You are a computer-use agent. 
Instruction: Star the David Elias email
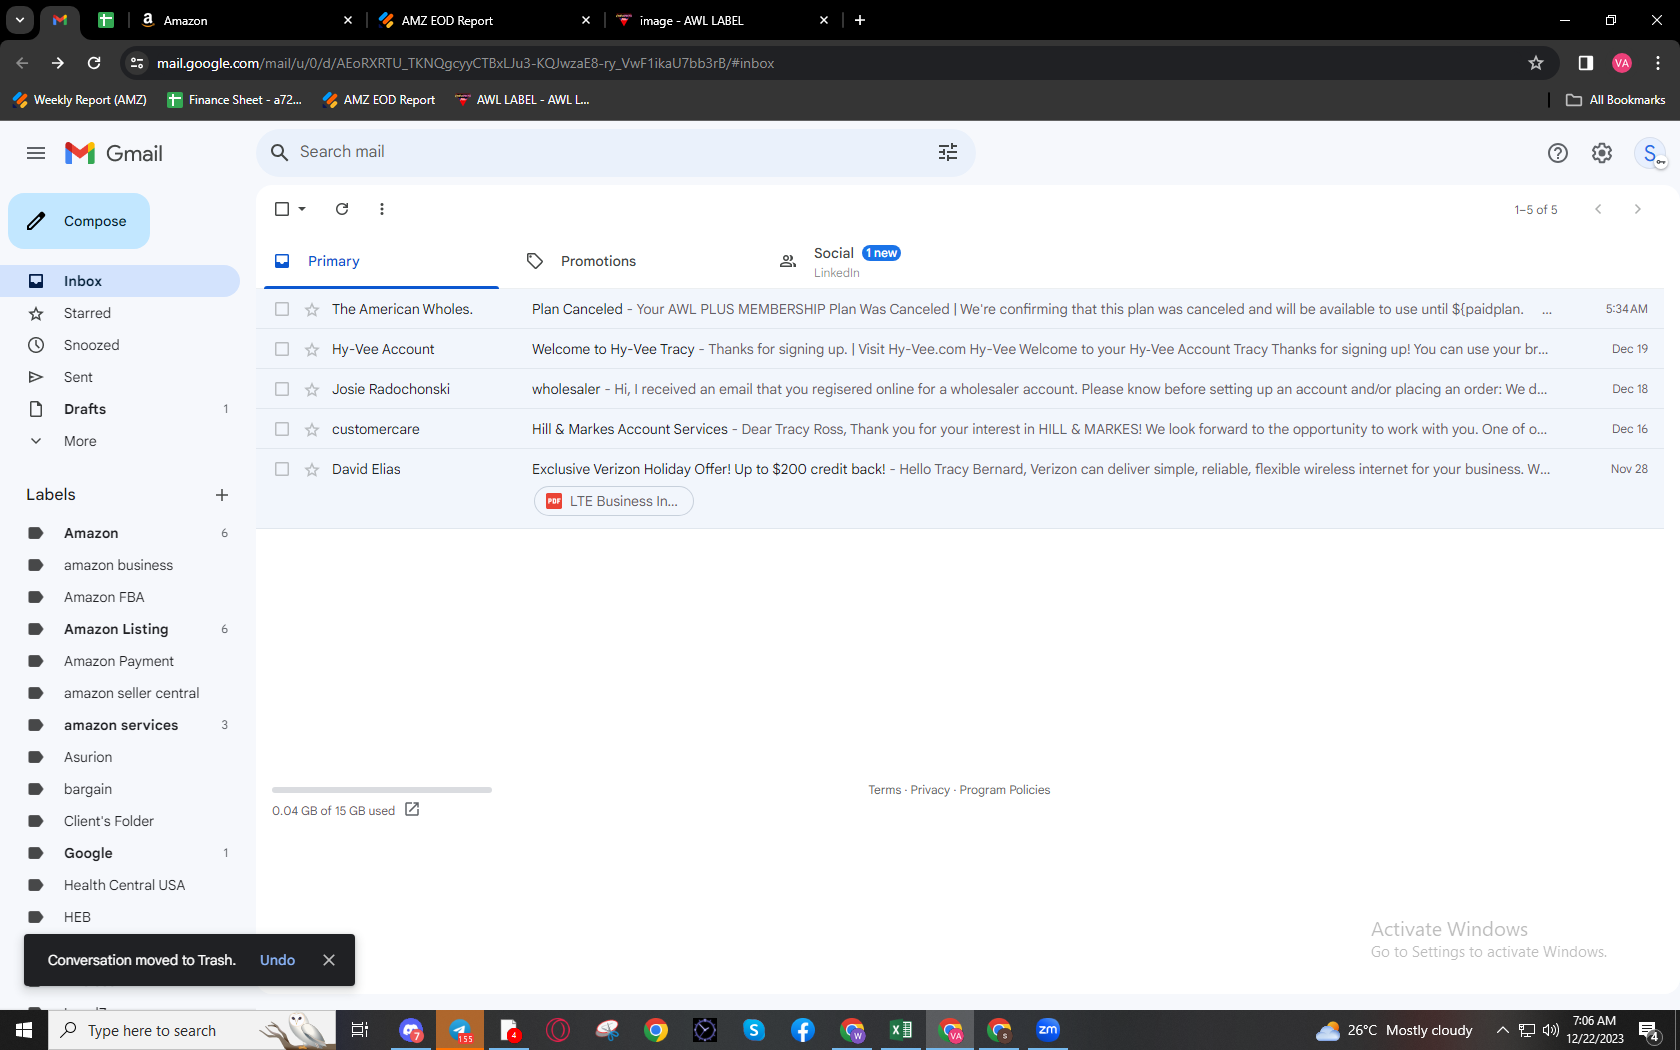[x=312, y=469]
